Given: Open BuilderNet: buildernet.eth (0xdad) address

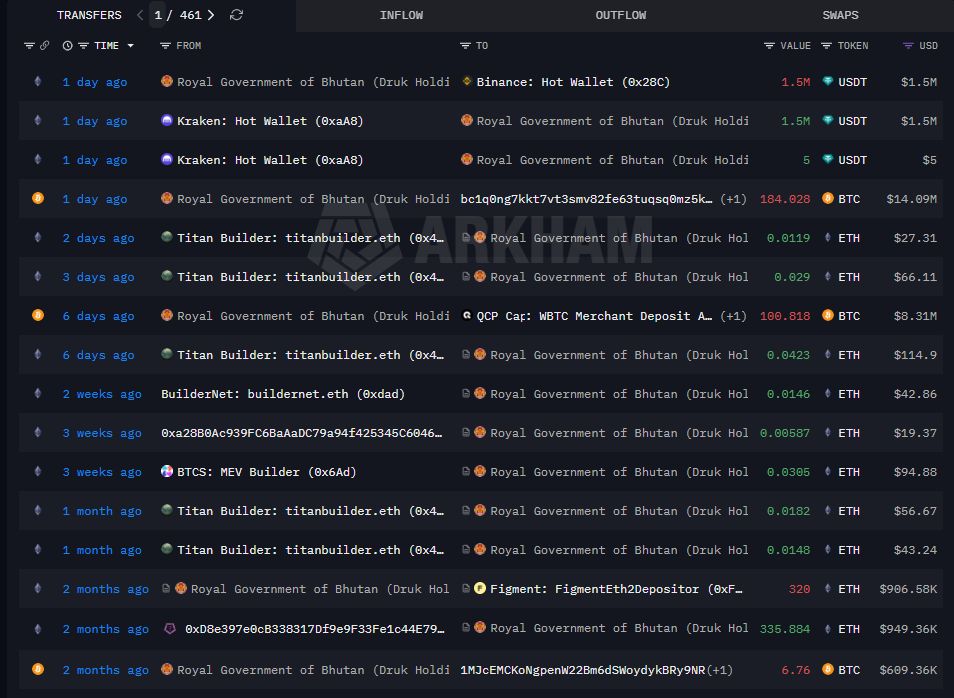Looking at the screenshot, I should pyautogui.click(x=283, y=394).
